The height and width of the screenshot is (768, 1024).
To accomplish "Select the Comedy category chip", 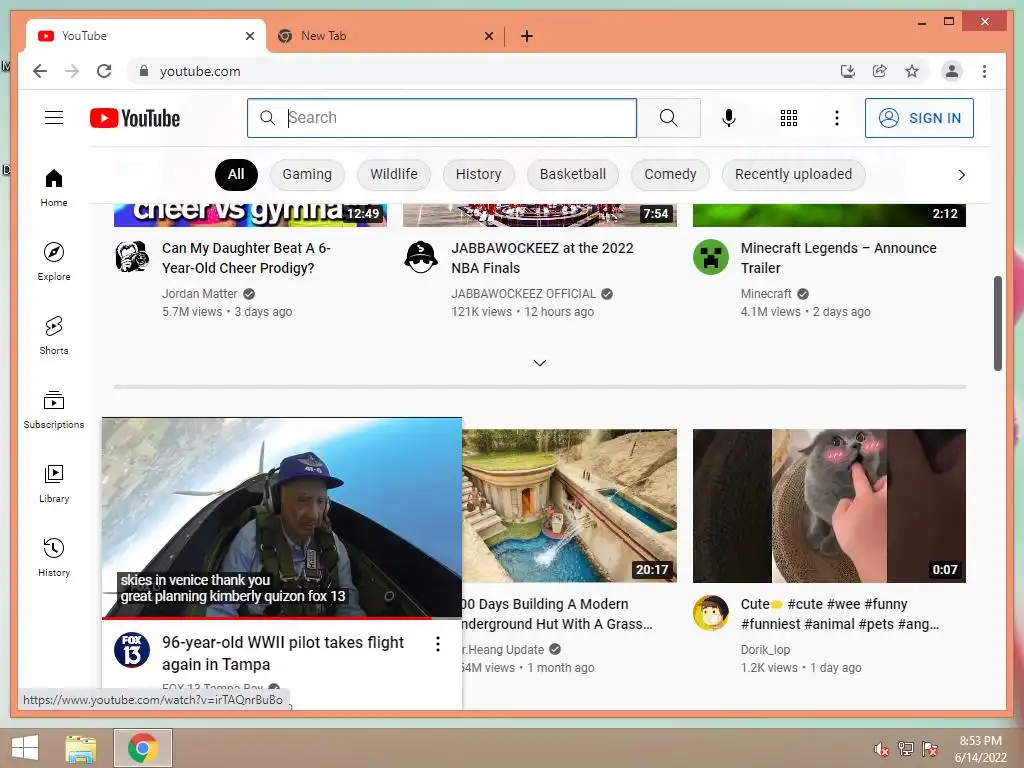I will pos(670,174).
